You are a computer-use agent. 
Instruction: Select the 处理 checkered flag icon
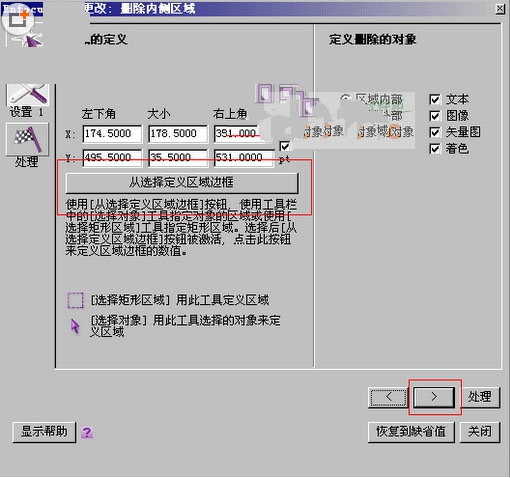point(27,139)
